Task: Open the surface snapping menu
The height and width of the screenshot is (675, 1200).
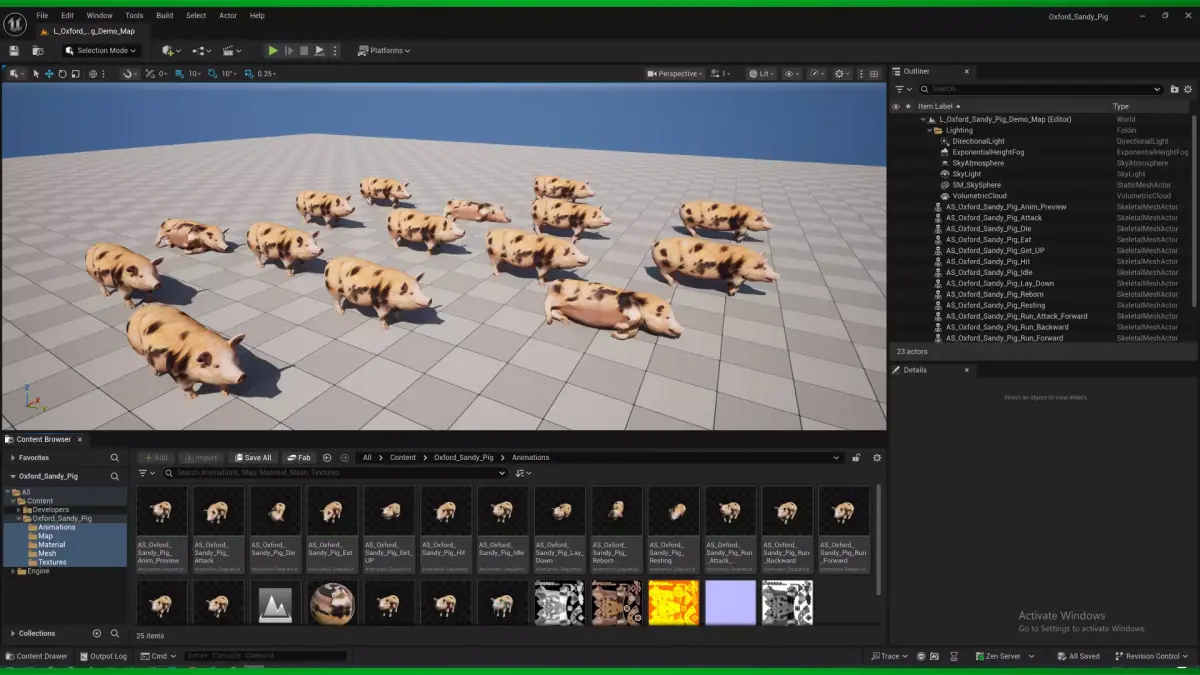Action: (130, 74)
